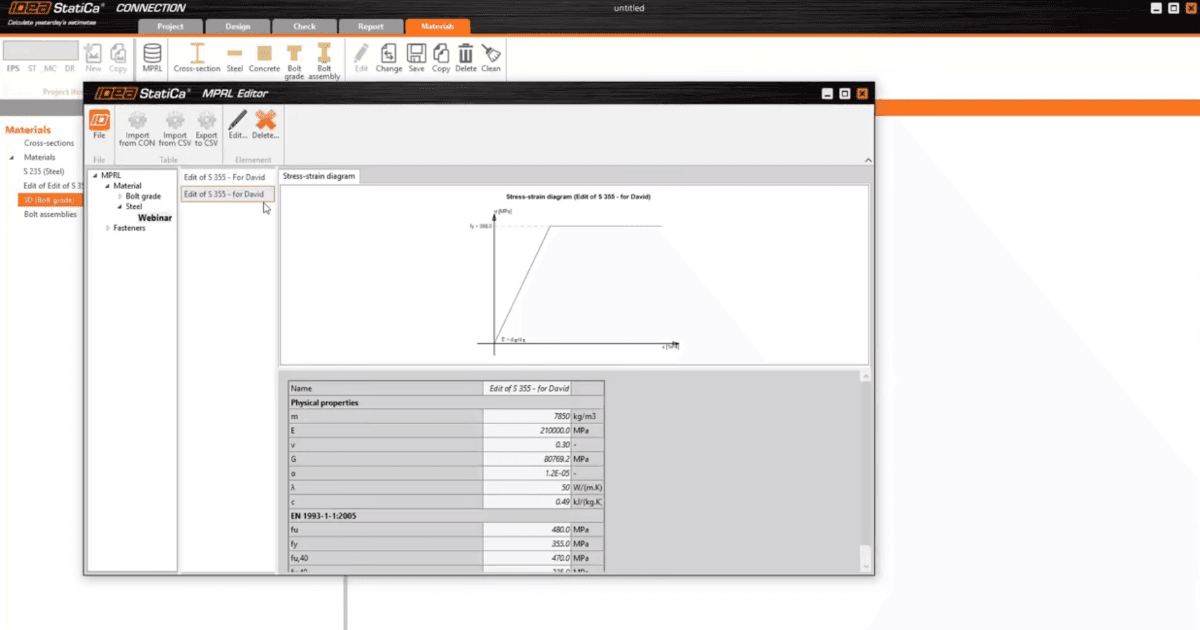Switch to the Project tab

click(x=170, y=27)
